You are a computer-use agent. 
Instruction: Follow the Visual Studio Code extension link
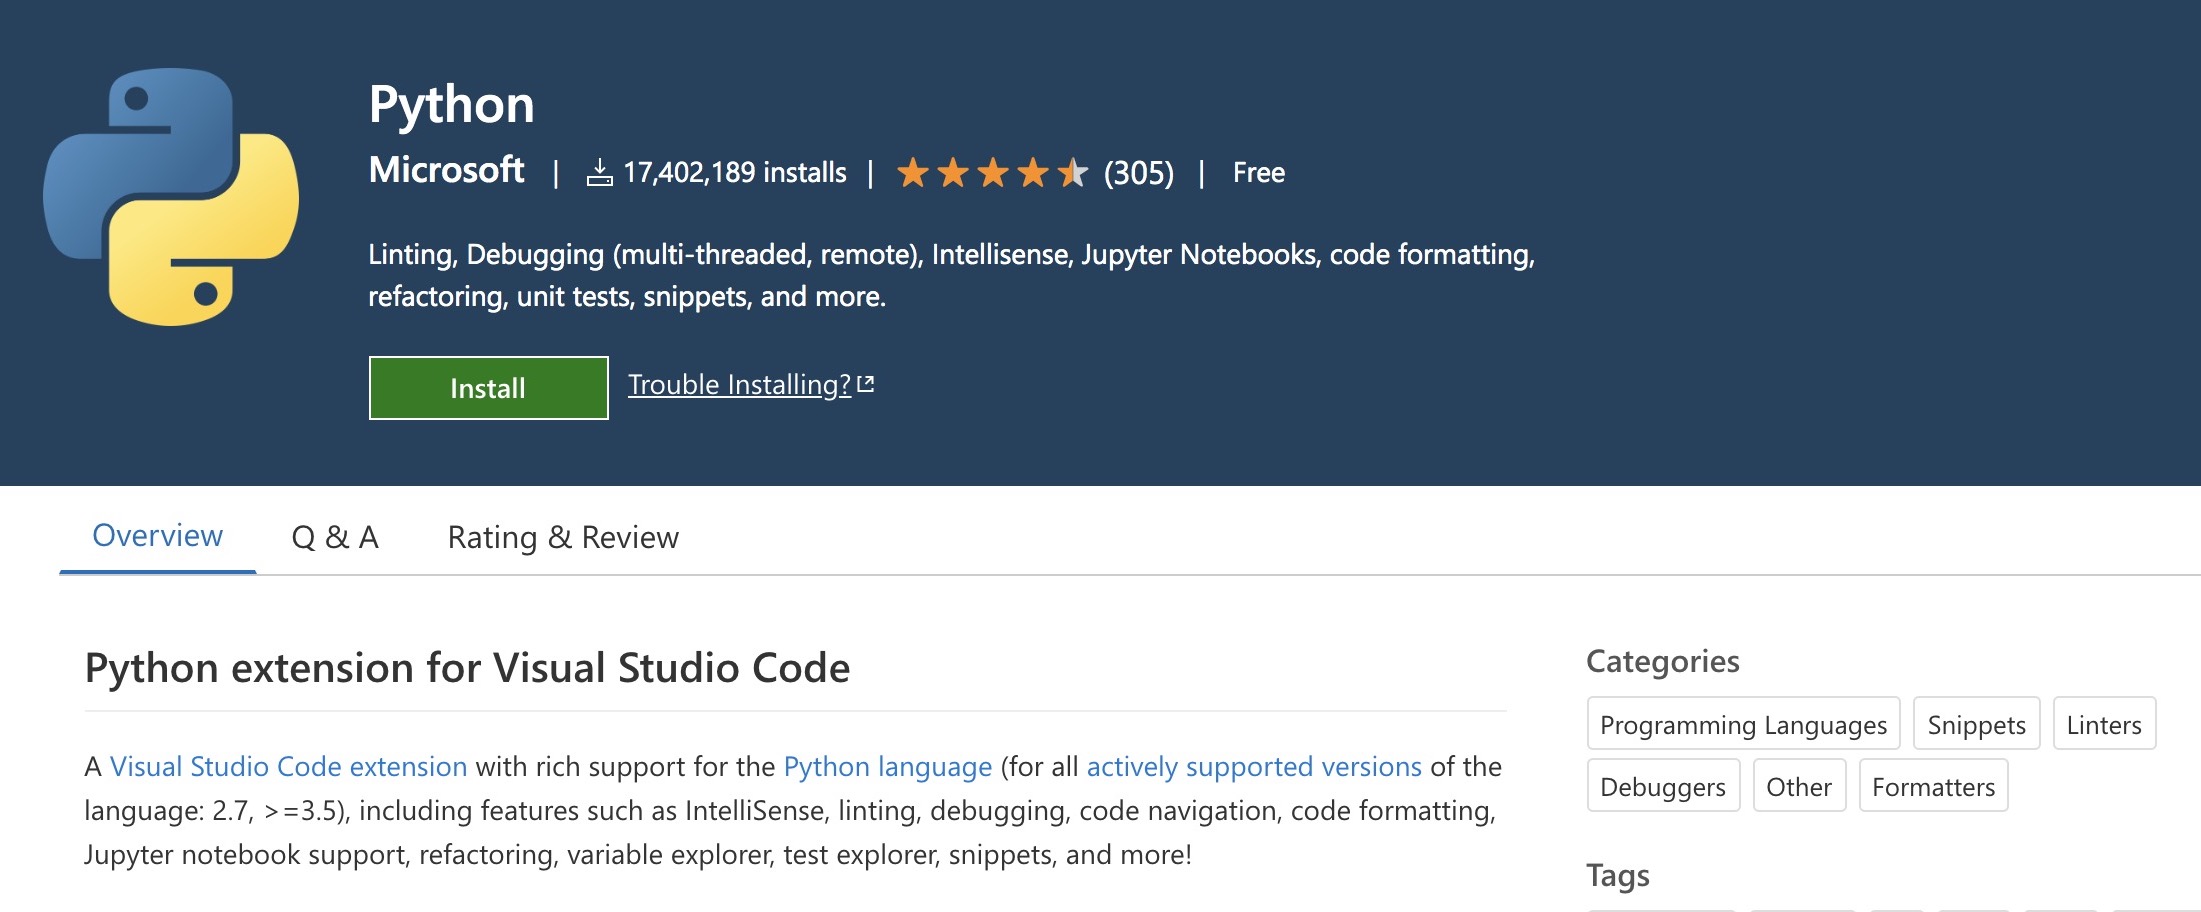pos(288,767)
